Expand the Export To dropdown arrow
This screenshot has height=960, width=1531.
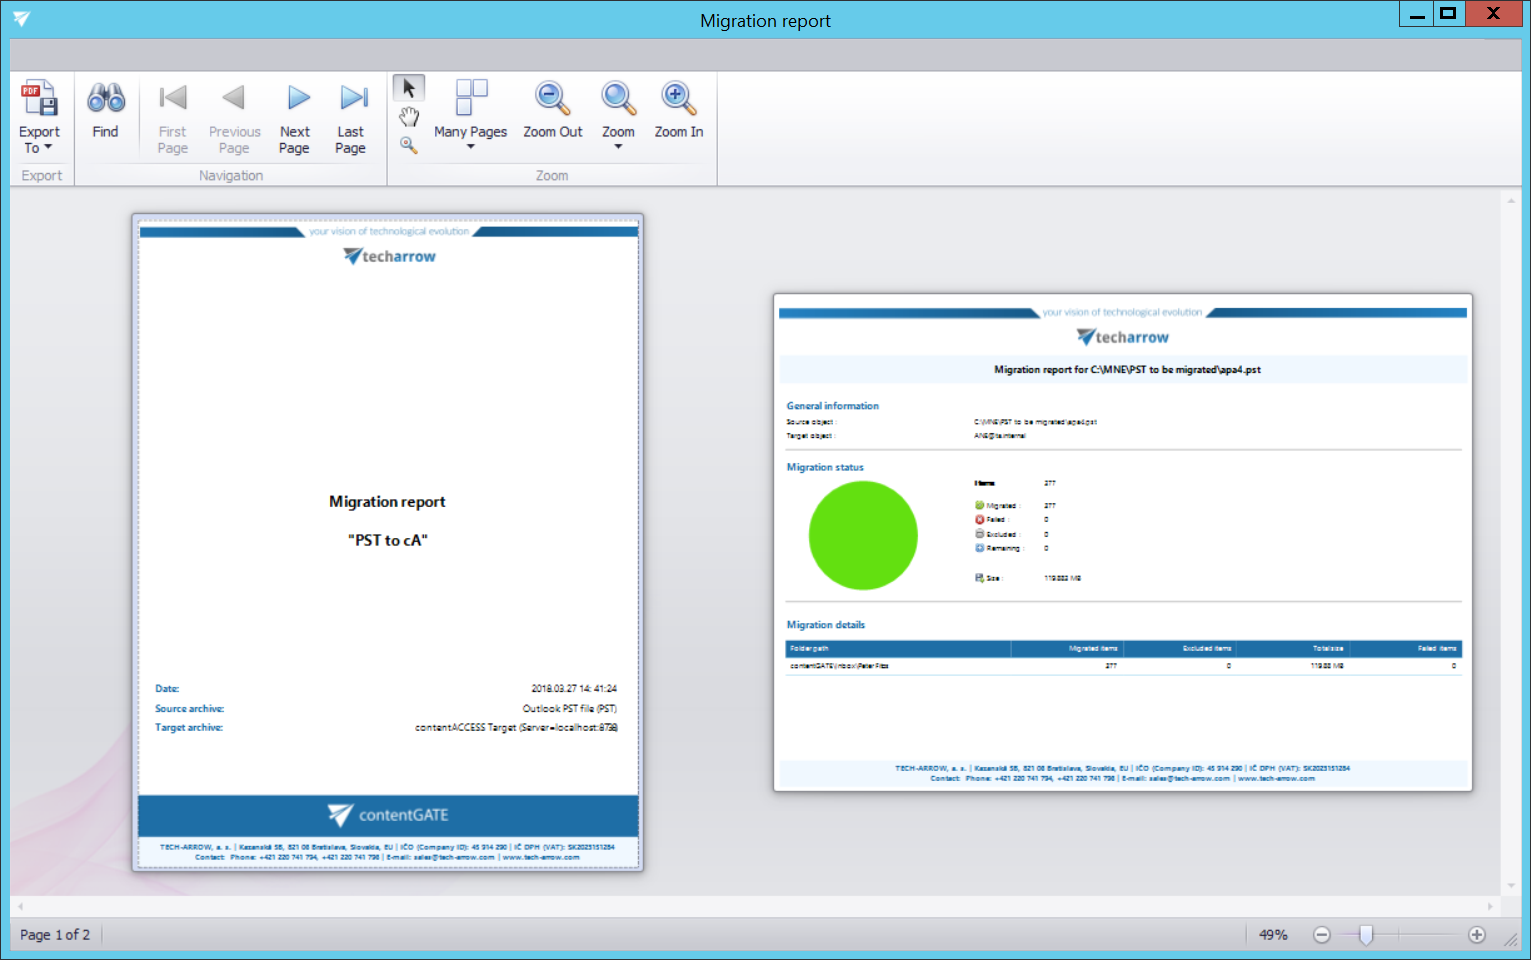tap(47, 148)
